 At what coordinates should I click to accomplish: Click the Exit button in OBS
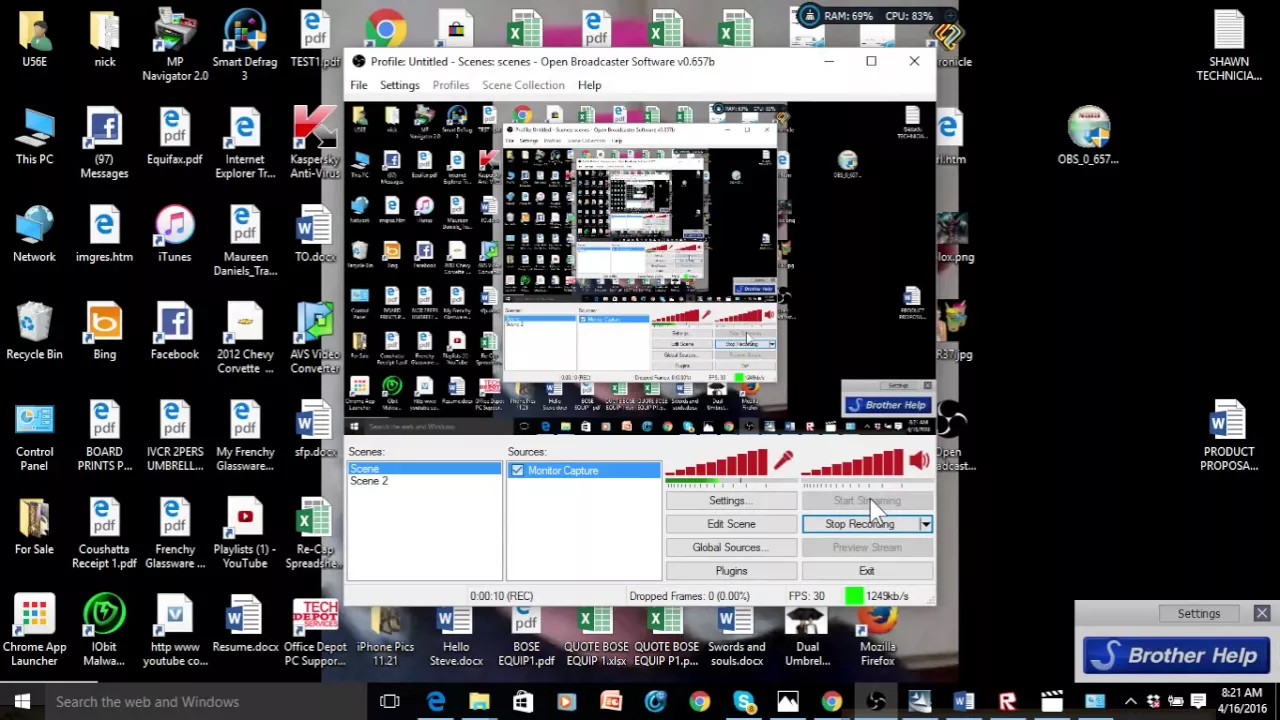[867, 571]
